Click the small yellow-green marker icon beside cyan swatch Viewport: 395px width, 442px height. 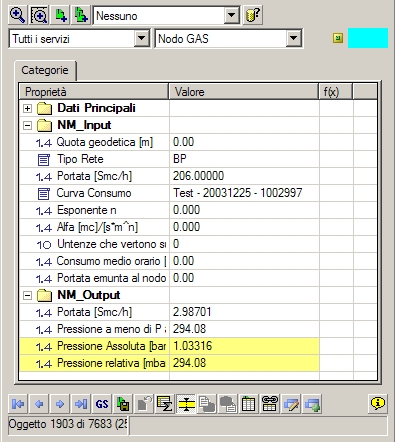[x=338, y=38]
